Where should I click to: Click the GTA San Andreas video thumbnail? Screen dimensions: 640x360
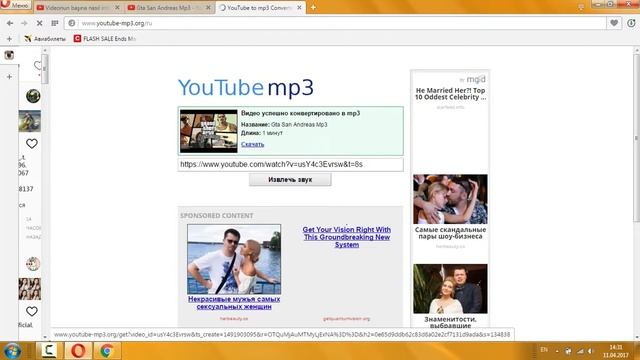tap(209, 131)
